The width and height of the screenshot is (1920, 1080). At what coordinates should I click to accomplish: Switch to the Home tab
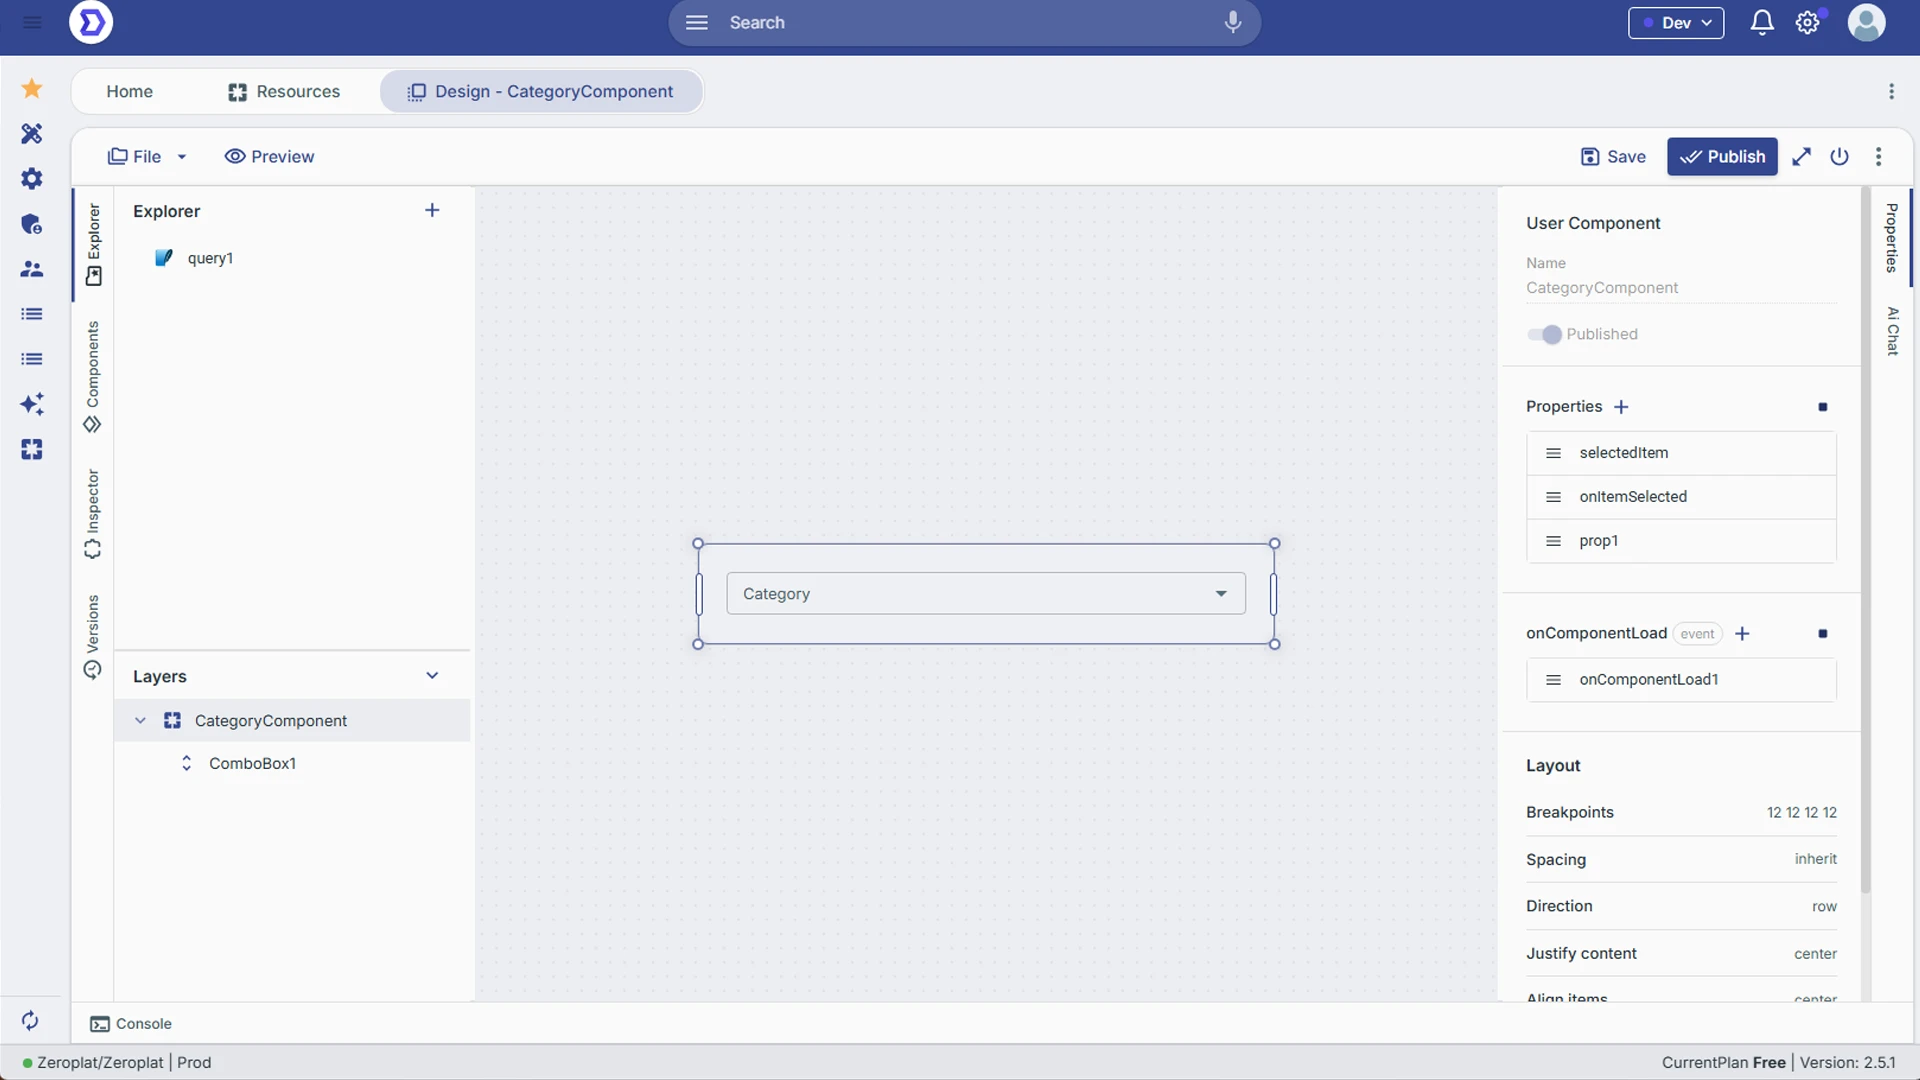tap(129, 91)
